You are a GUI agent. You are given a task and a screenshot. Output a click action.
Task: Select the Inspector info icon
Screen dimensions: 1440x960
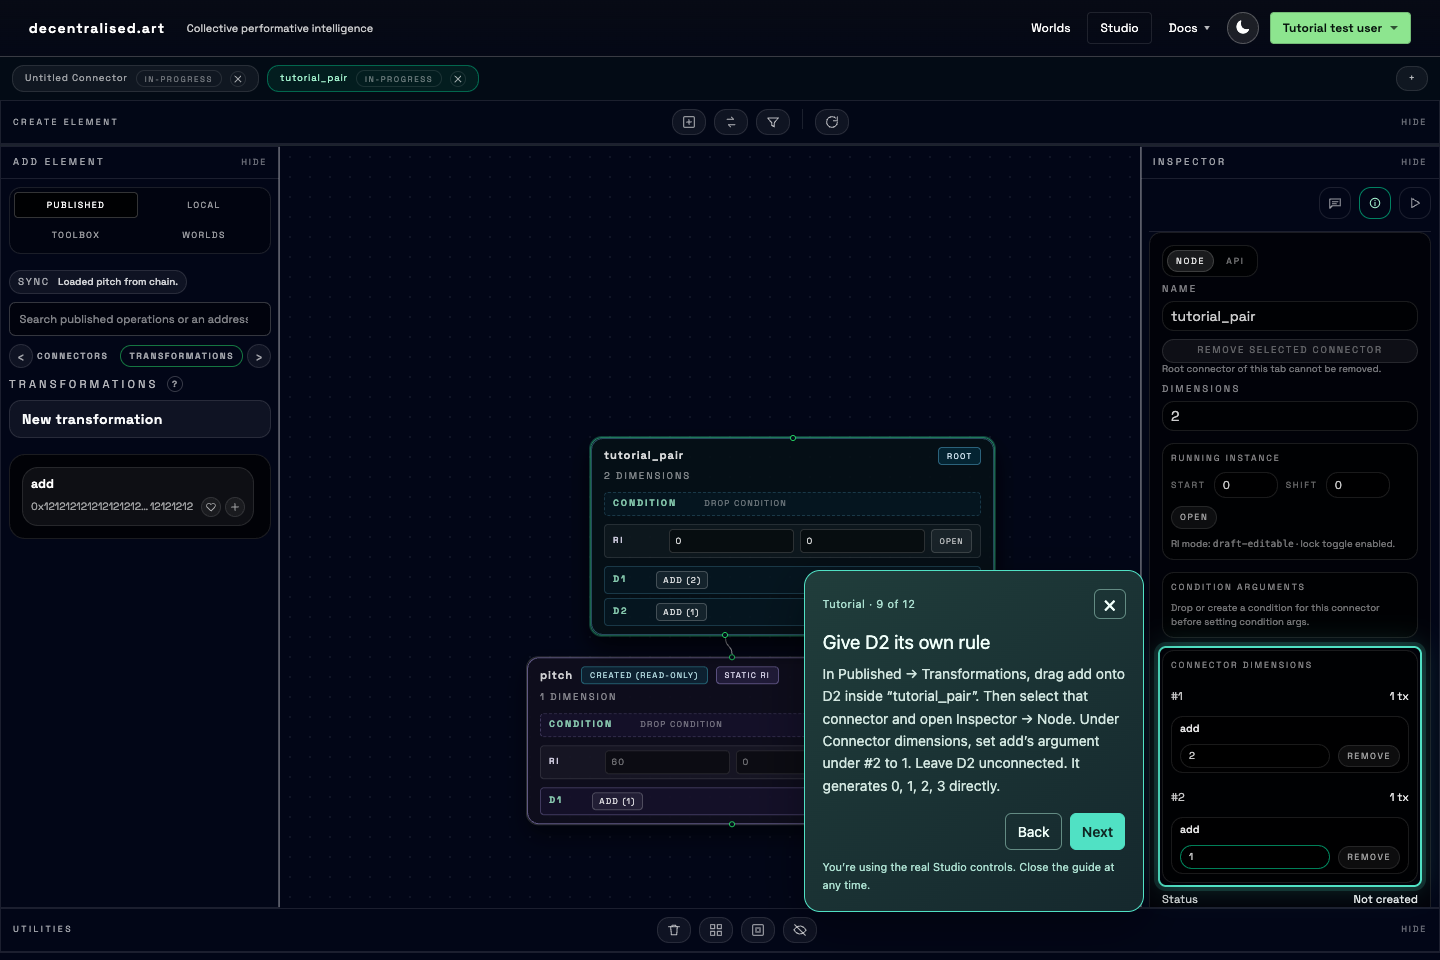tap(1375, 203)
